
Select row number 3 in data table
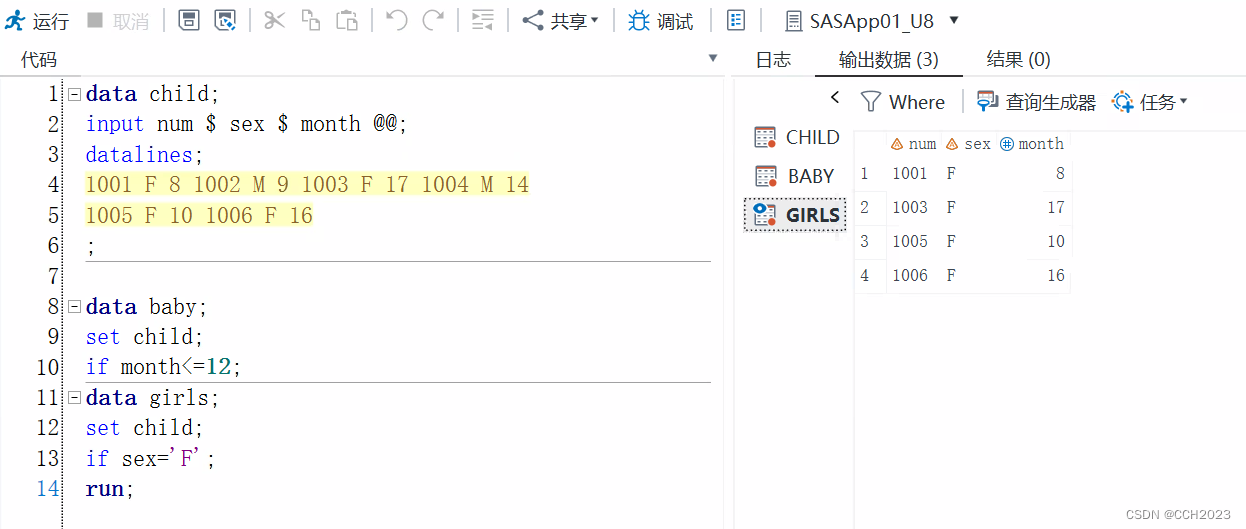864,242
